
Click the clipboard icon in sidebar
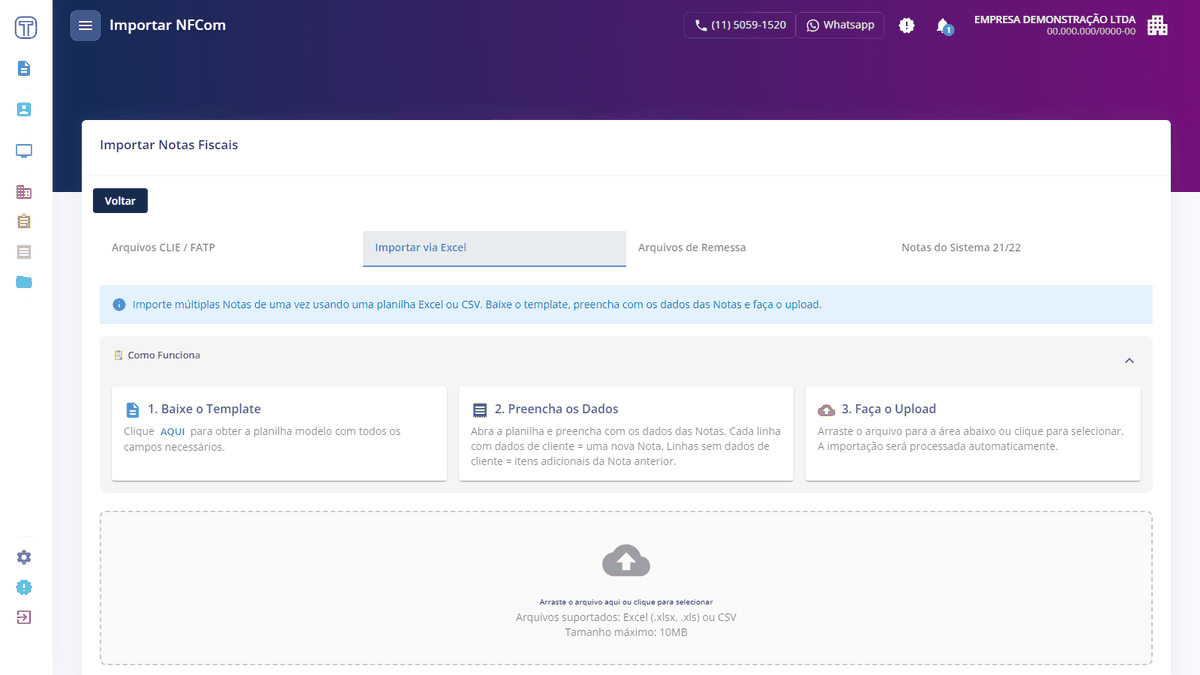click(x=24, y=222)
